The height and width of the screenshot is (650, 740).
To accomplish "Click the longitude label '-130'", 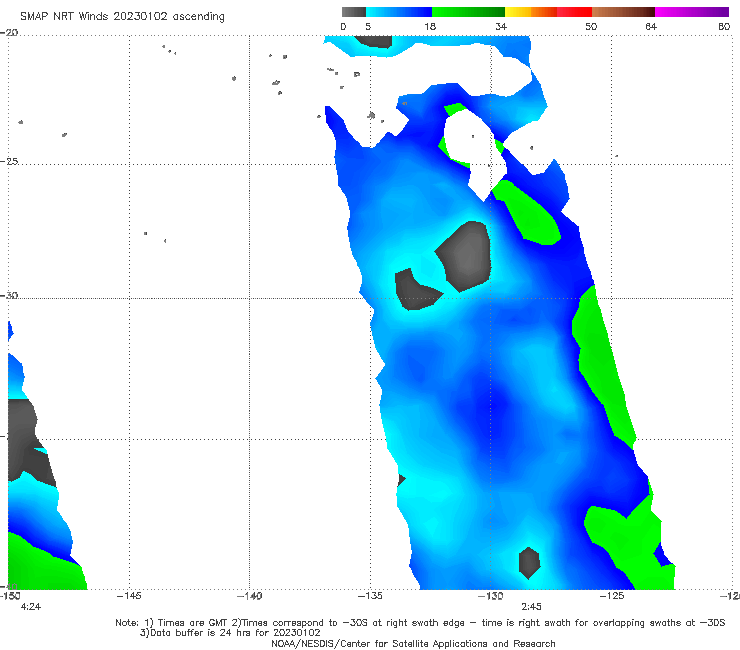I will point(490,596).
